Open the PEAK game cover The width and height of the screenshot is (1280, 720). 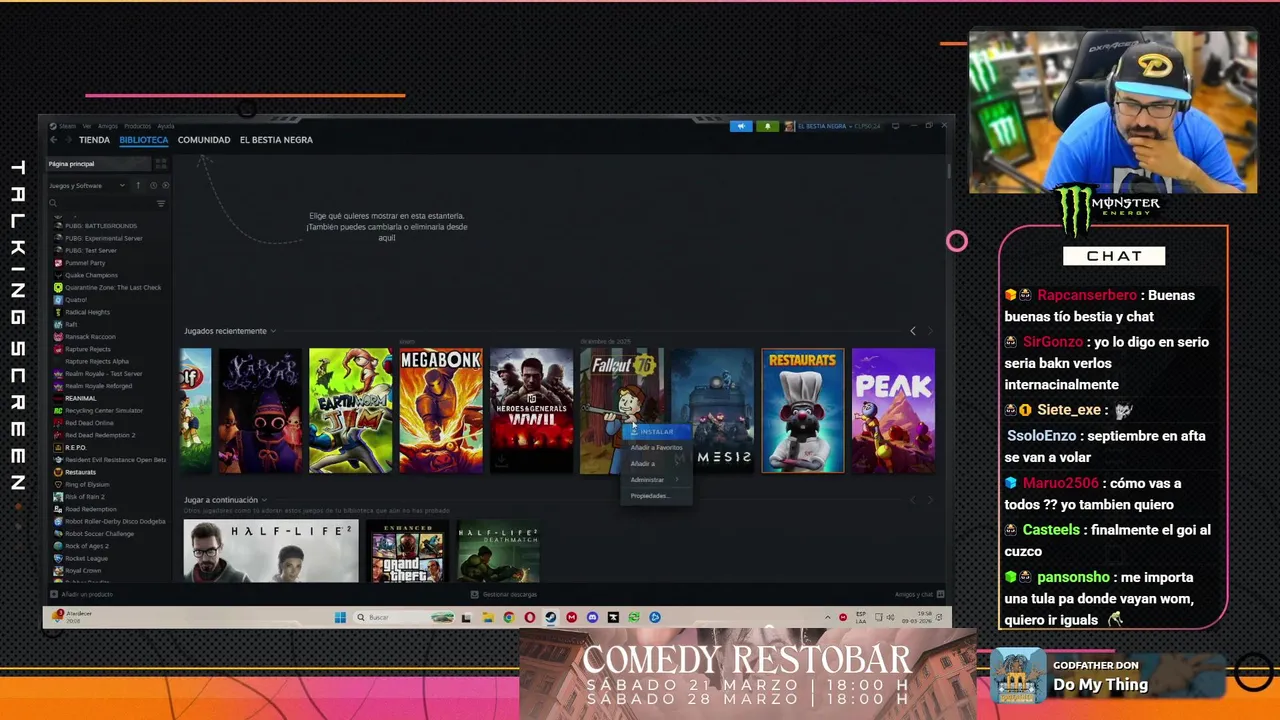[x=893, y=410]
